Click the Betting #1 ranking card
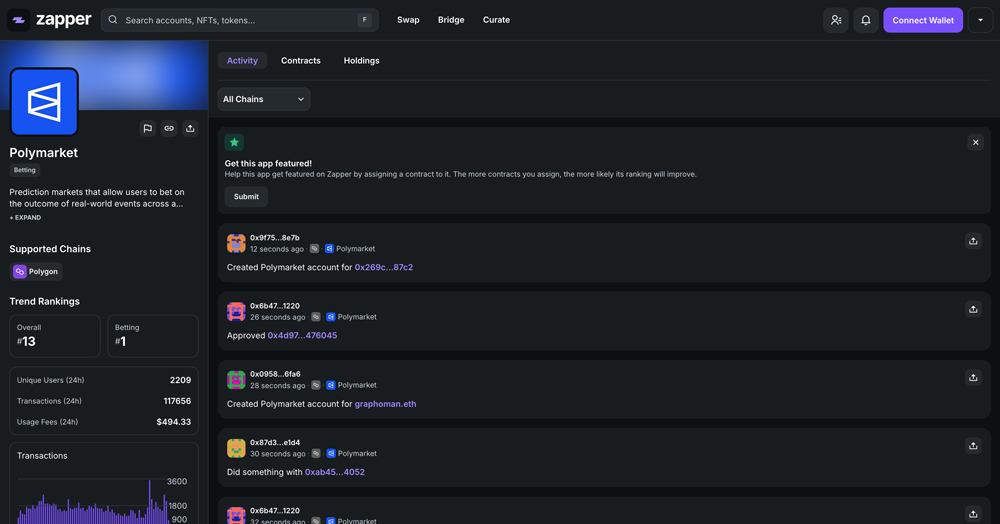 point(153,336)
